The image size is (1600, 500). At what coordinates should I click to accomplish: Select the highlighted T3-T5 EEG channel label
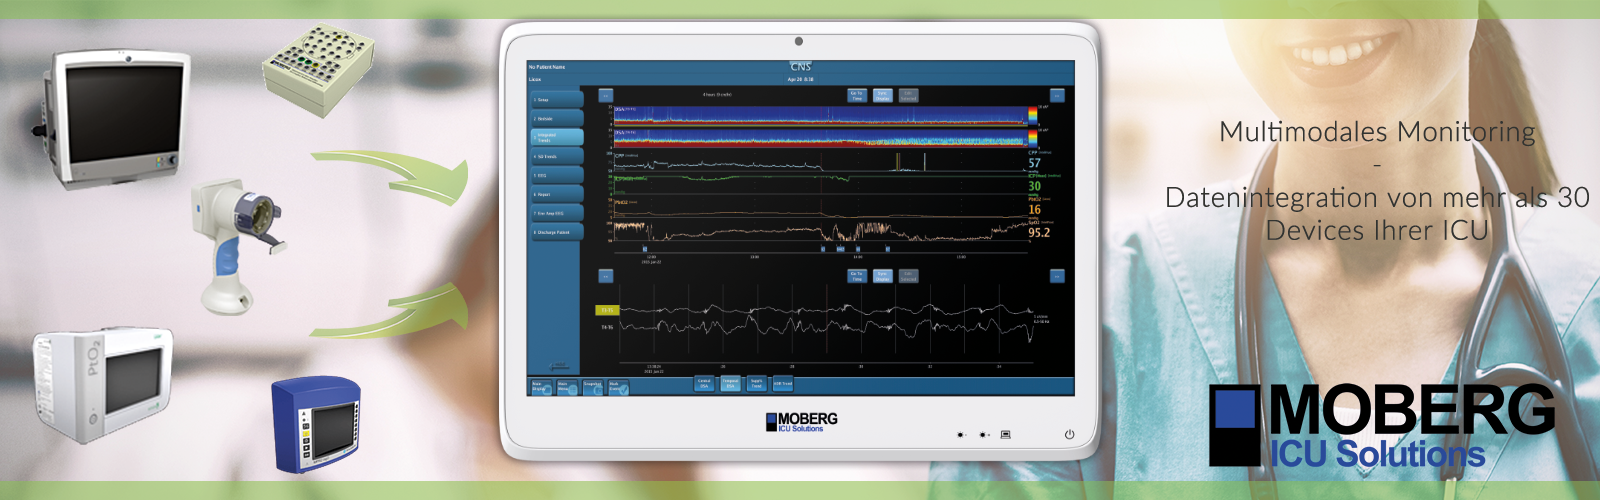coord(607,311)
